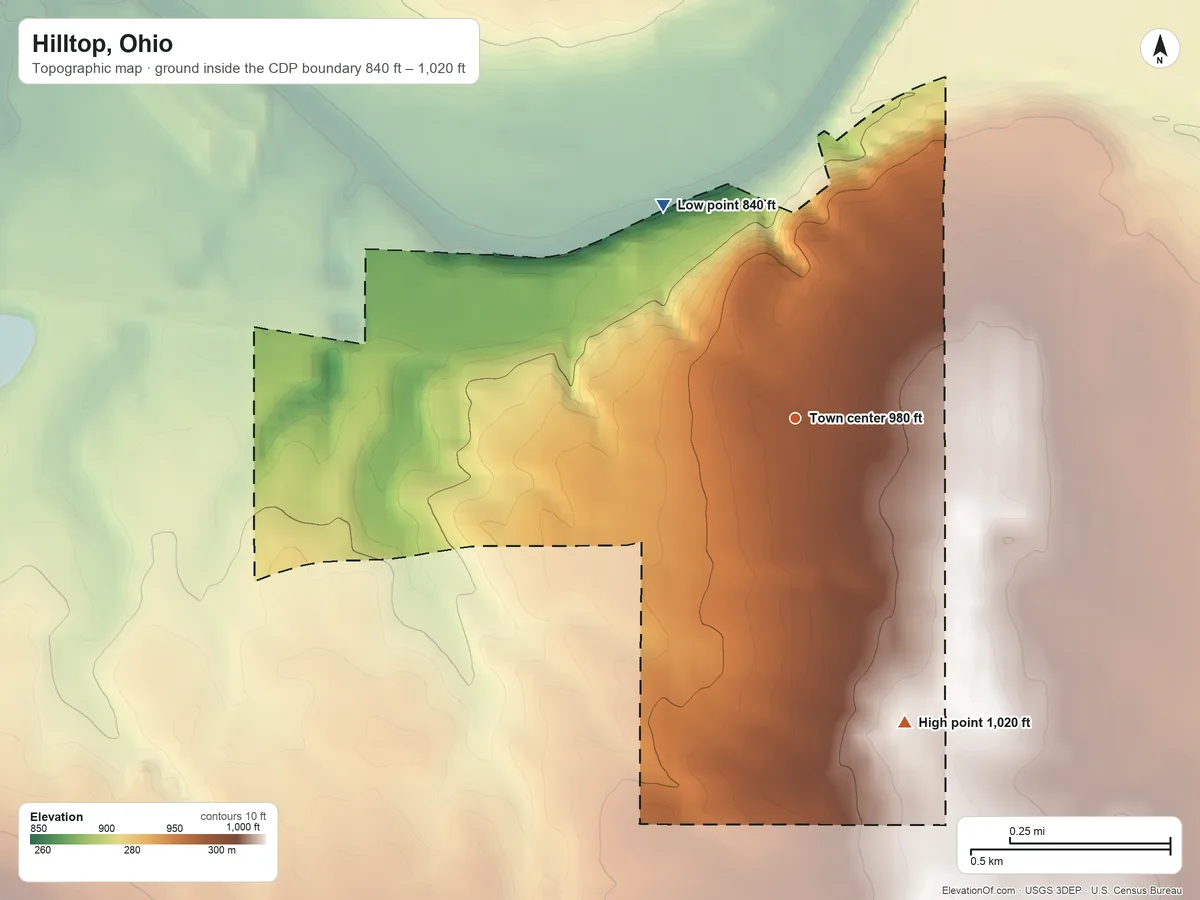The height and width of the screenshot is (900, 1200).
Task: Click the 'Hilltop, Ohio' map title
Action: [102, 44]
